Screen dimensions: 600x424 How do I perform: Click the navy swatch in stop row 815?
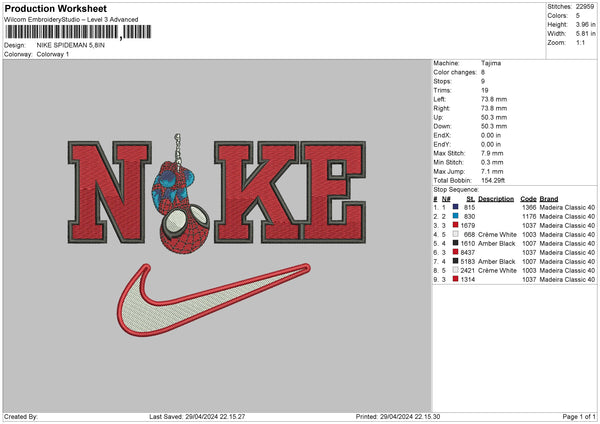[455, 207]
